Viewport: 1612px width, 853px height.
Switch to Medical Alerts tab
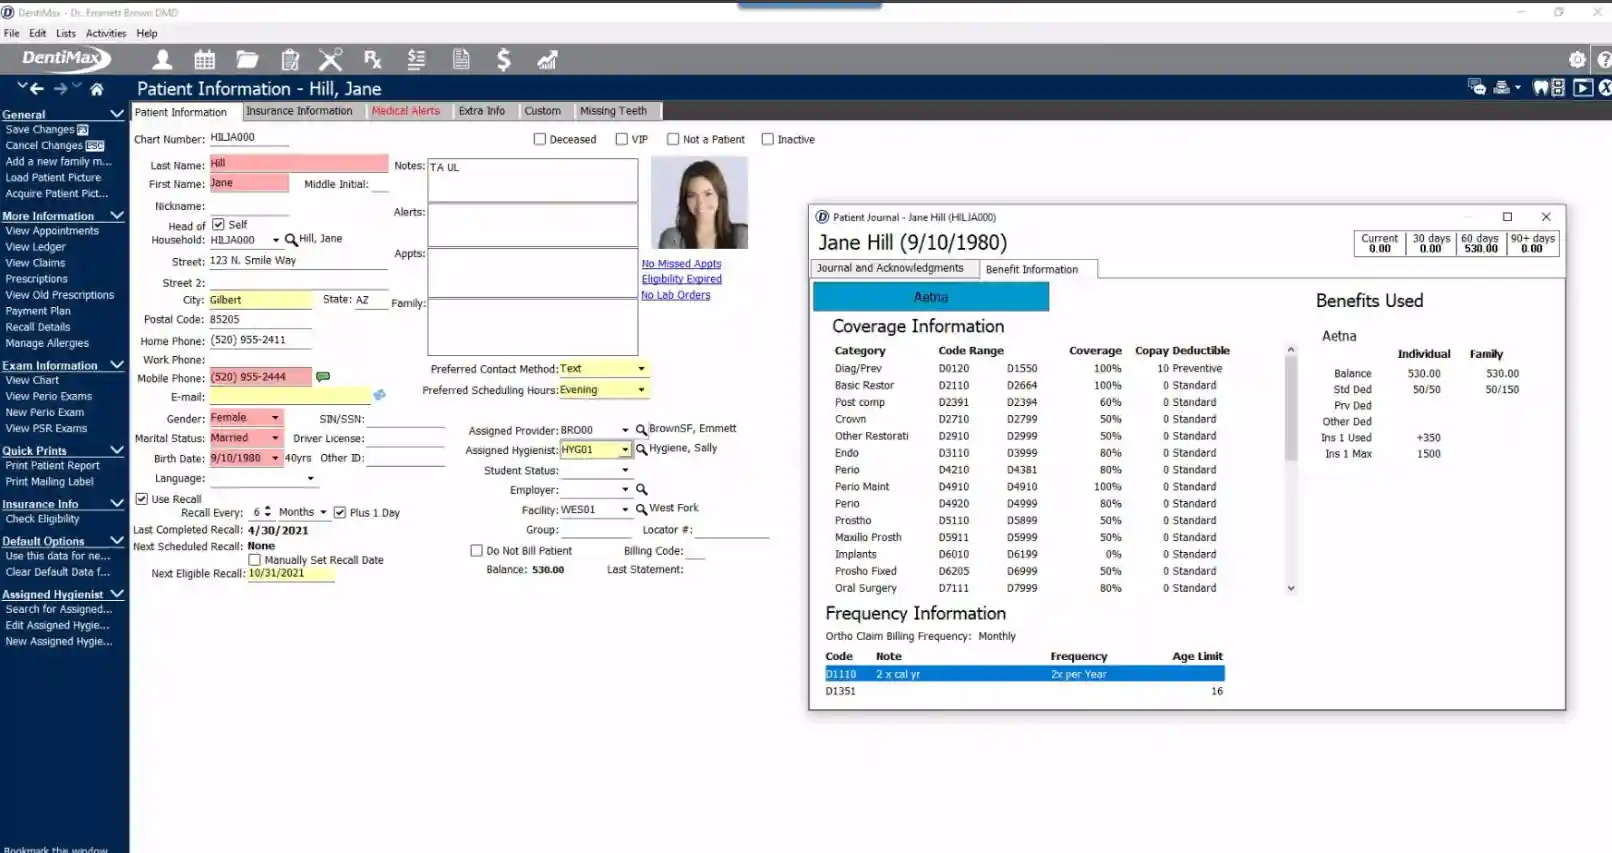coord(405,111)
